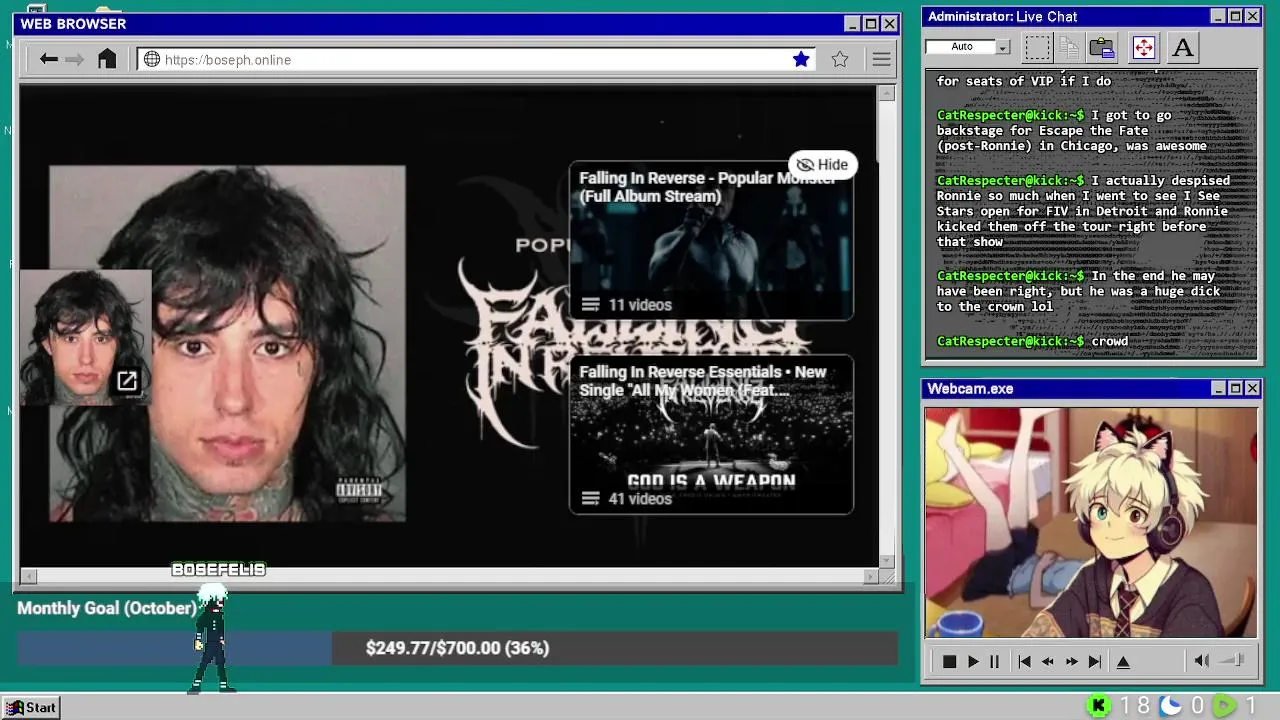Click the small mugshot thumbnail
This screenshot has height=720, width=1280.
[85, 337]
